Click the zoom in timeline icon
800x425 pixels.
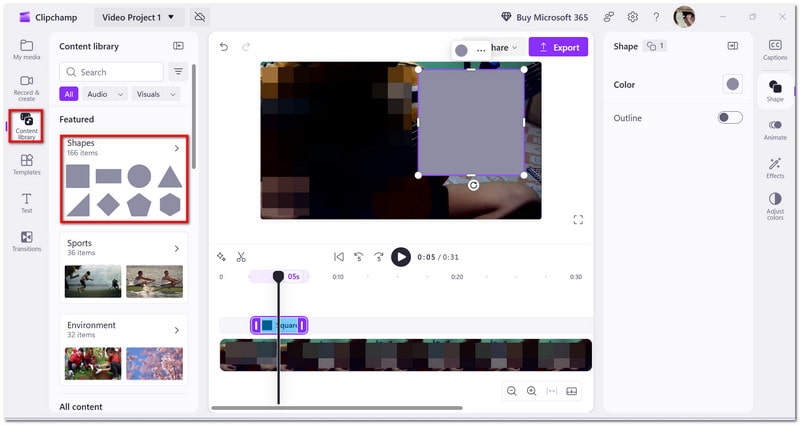click(x=531, y=391)
